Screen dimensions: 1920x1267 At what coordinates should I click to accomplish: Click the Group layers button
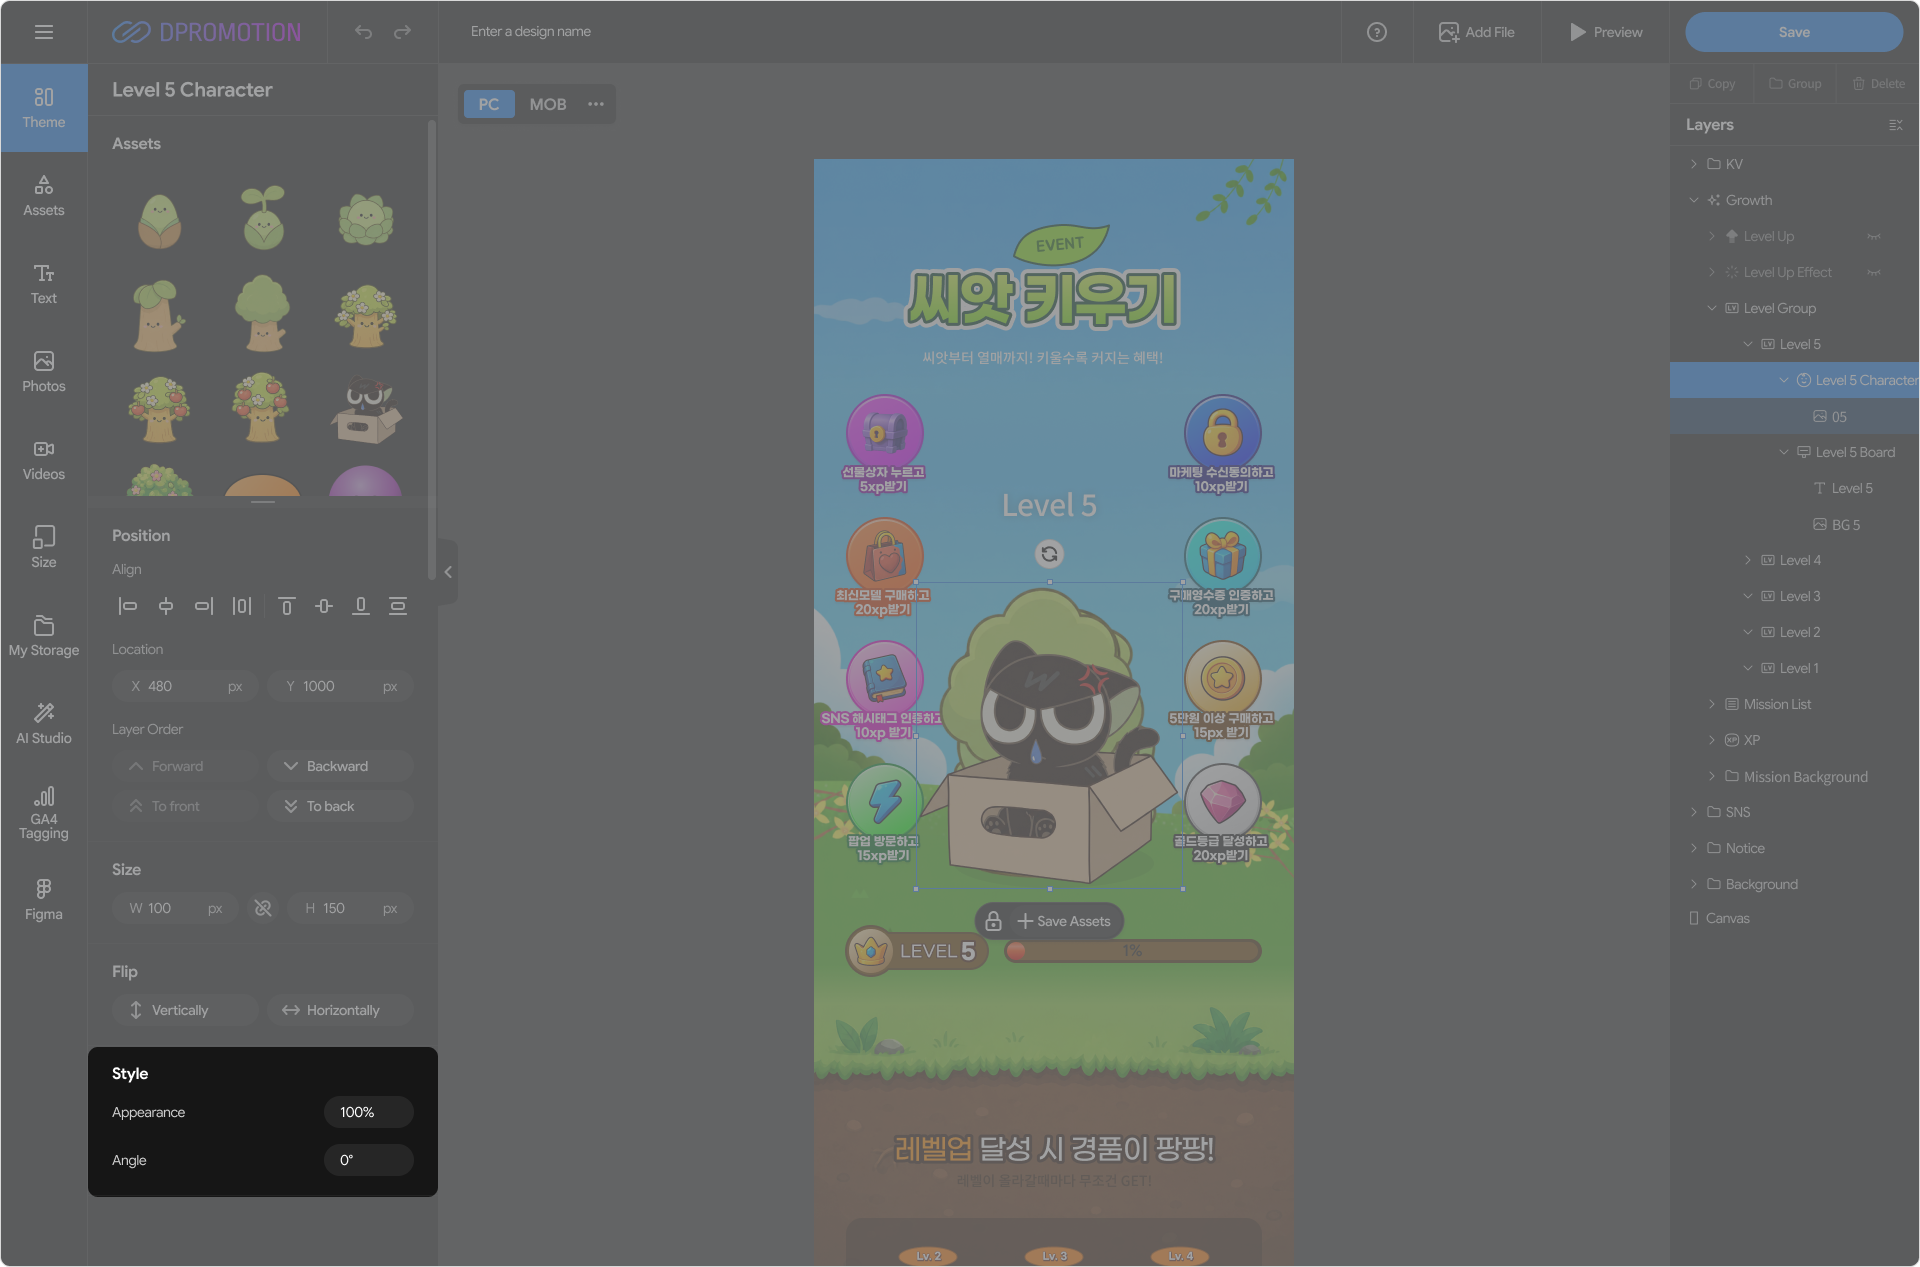(1795, 84)
